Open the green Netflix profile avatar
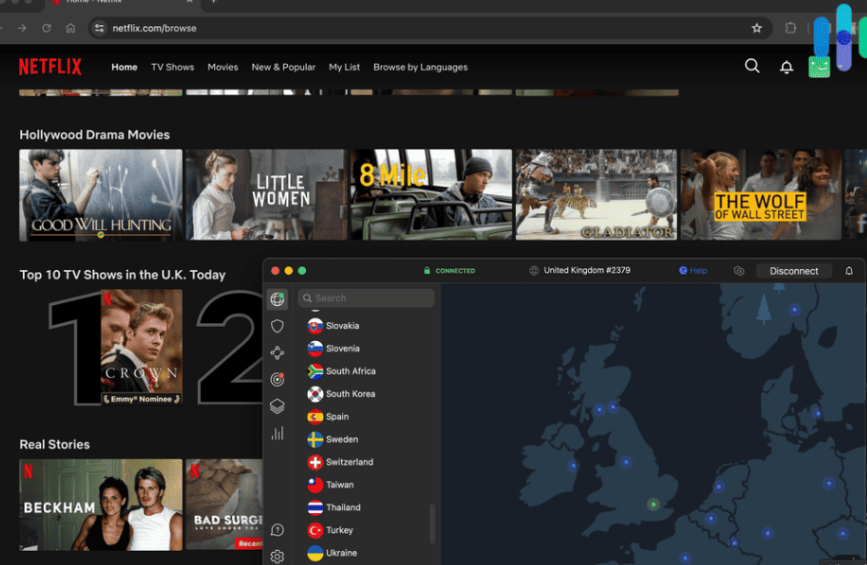Viewport: 867px width, 565px height. pos(819,67)
